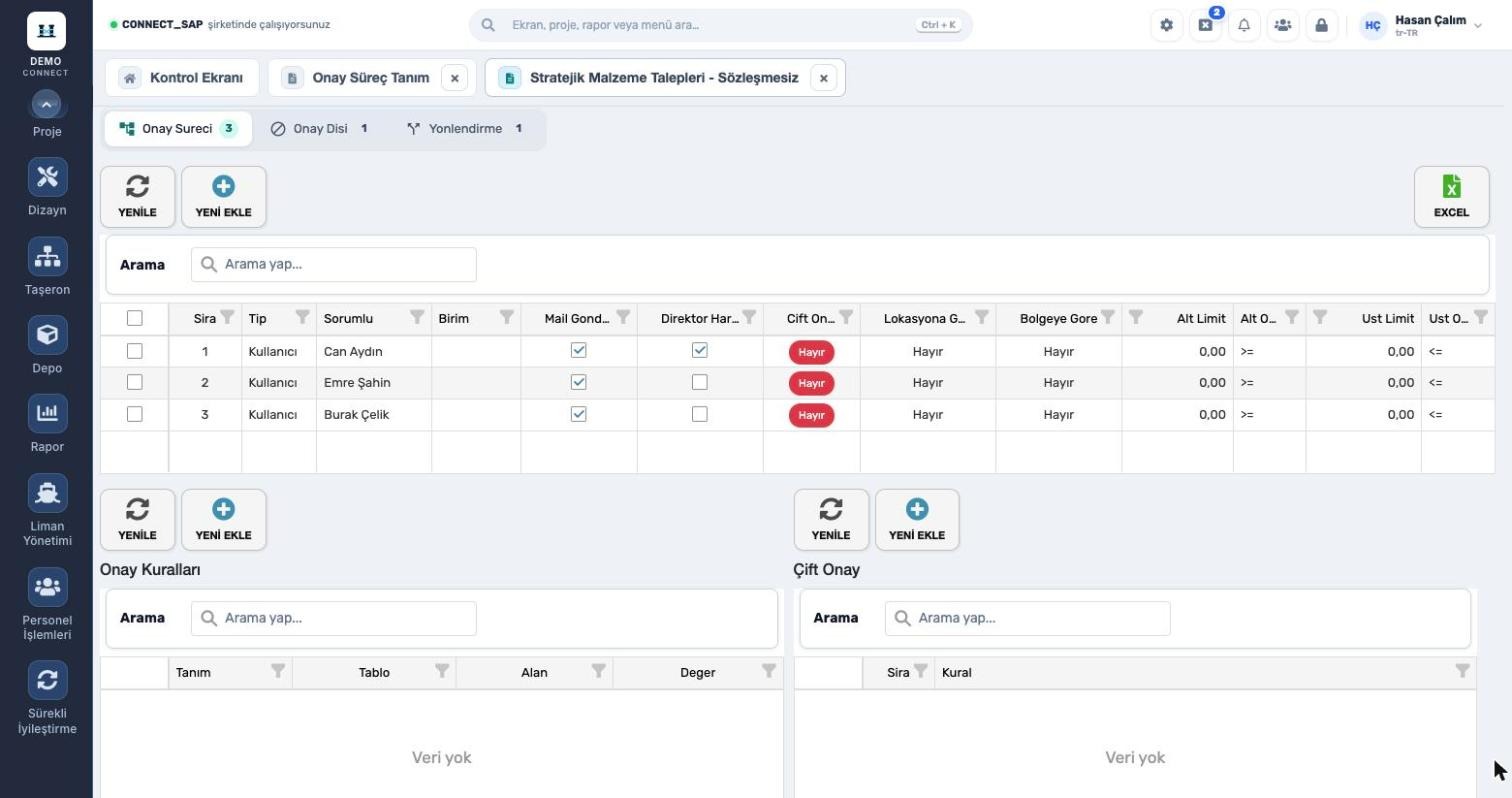
Task: Click the Arama field above the approval grid
Action: 333,264
